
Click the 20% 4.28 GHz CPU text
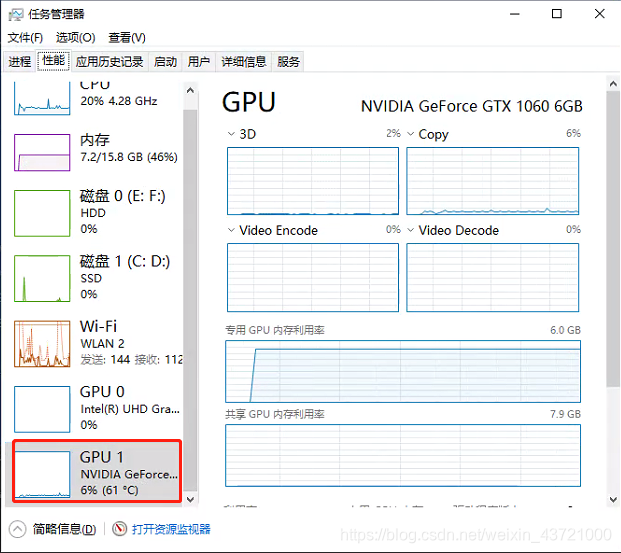click(x=119, y=101)
